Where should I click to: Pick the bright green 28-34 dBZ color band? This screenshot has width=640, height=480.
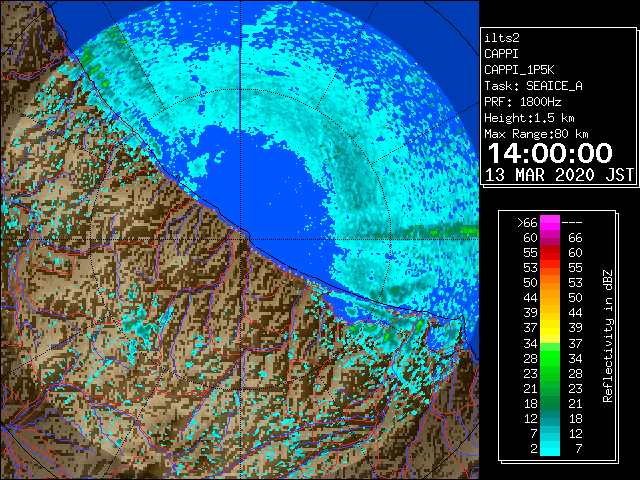[550, 358]
